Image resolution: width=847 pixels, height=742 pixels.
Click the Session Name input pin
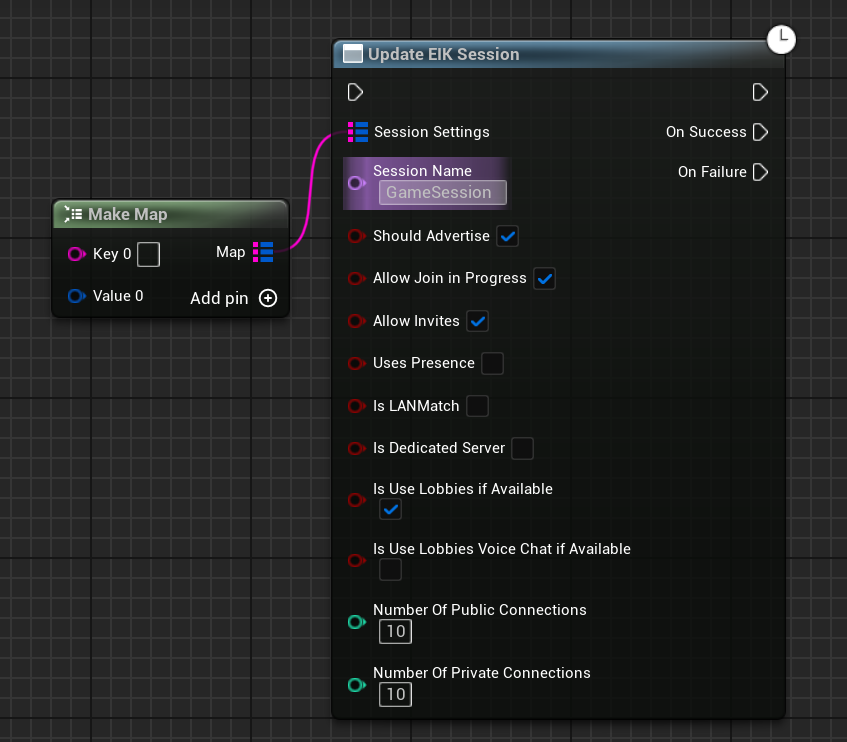pos(356,183)
